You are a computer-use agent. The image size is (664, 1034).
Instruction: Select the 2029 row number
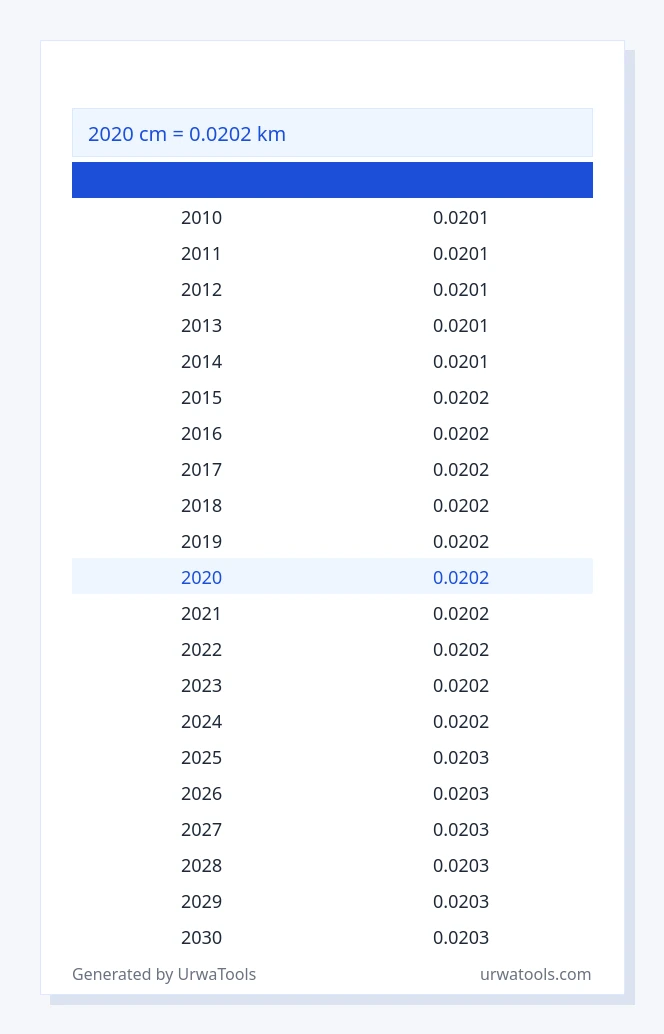click(x=202, y=901)
